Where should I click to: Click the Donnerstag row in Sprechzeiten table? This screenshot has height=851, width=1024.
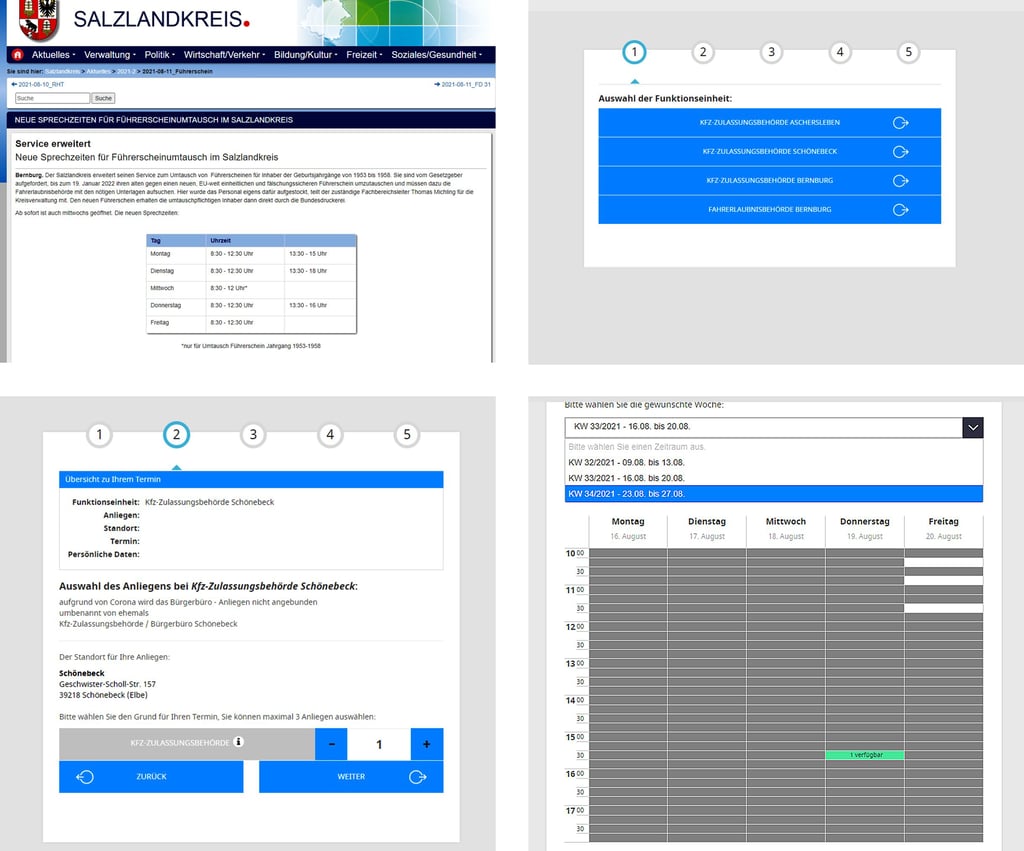pyautogui.click(x=251, y=306)
